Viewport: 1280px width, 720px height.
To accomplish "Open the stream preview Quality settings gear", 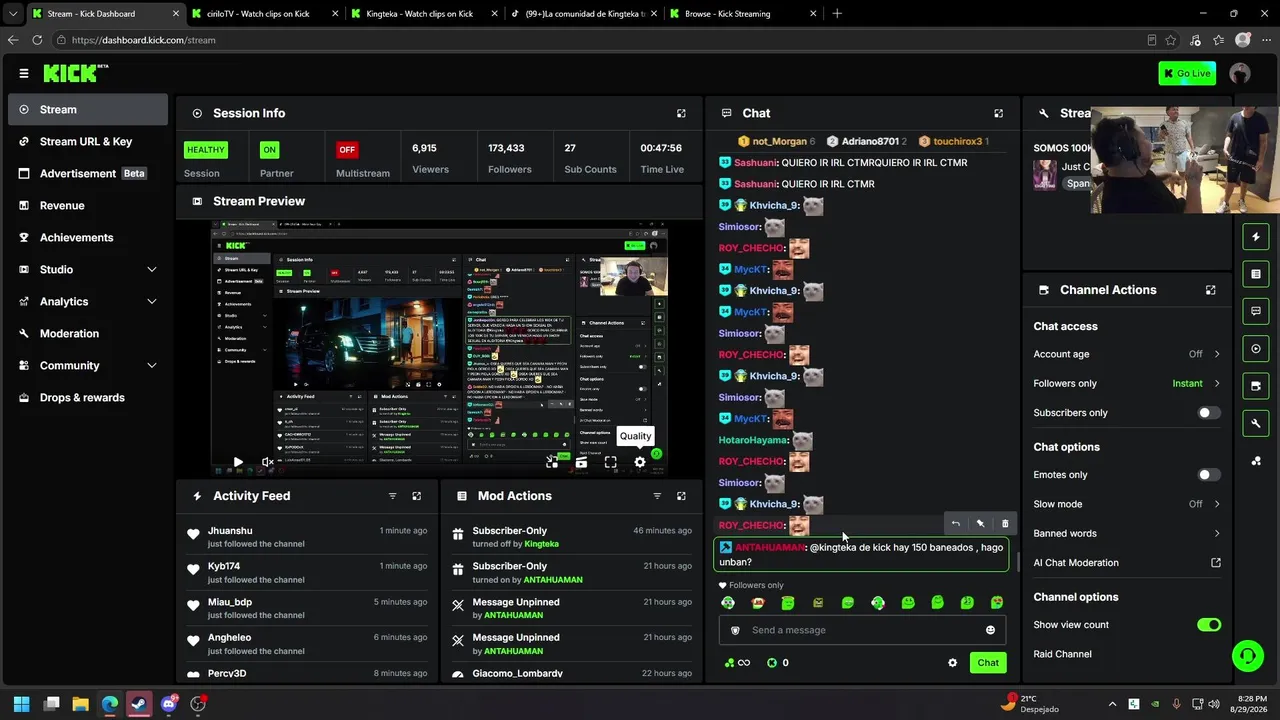I will pos(640,462).
